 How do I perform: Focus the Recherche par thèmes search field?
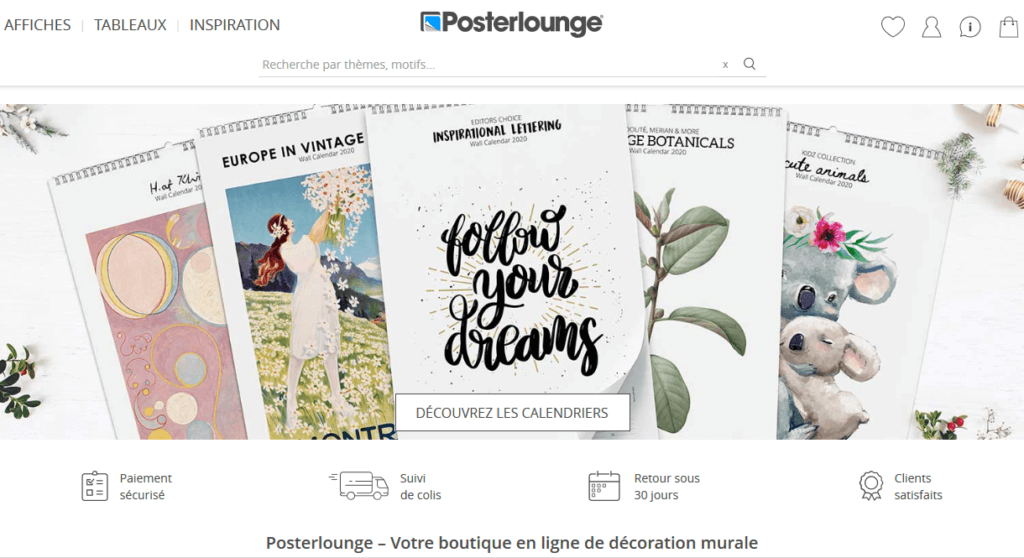click(490, 65)
